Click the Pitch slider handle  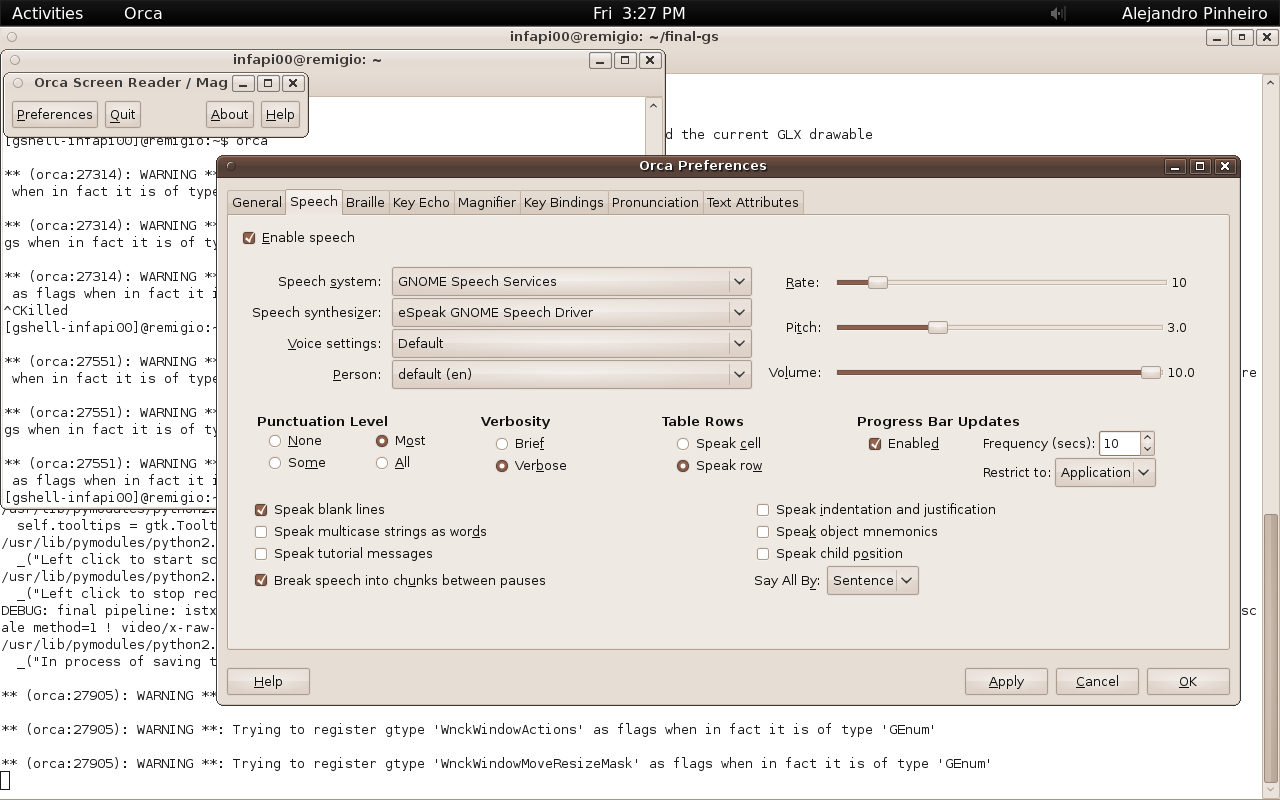click(937, 327)
